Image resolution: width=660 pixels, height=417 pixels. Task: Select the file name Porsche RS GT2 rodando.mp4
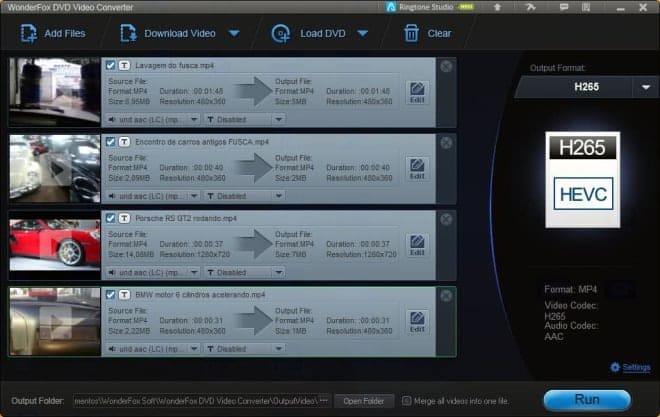[186, 218]
